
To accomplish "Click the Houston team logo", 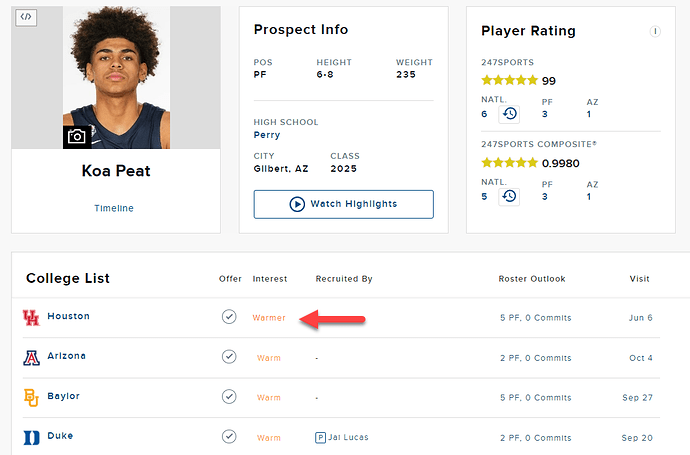I will pyautogui.click(x=31, y=317).
